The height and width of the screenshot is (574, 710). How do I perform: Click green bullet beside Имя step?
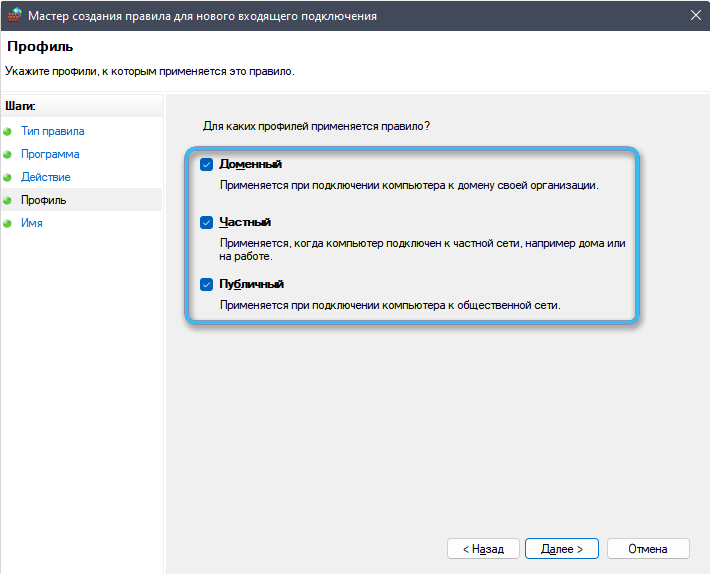coord(8,224)
